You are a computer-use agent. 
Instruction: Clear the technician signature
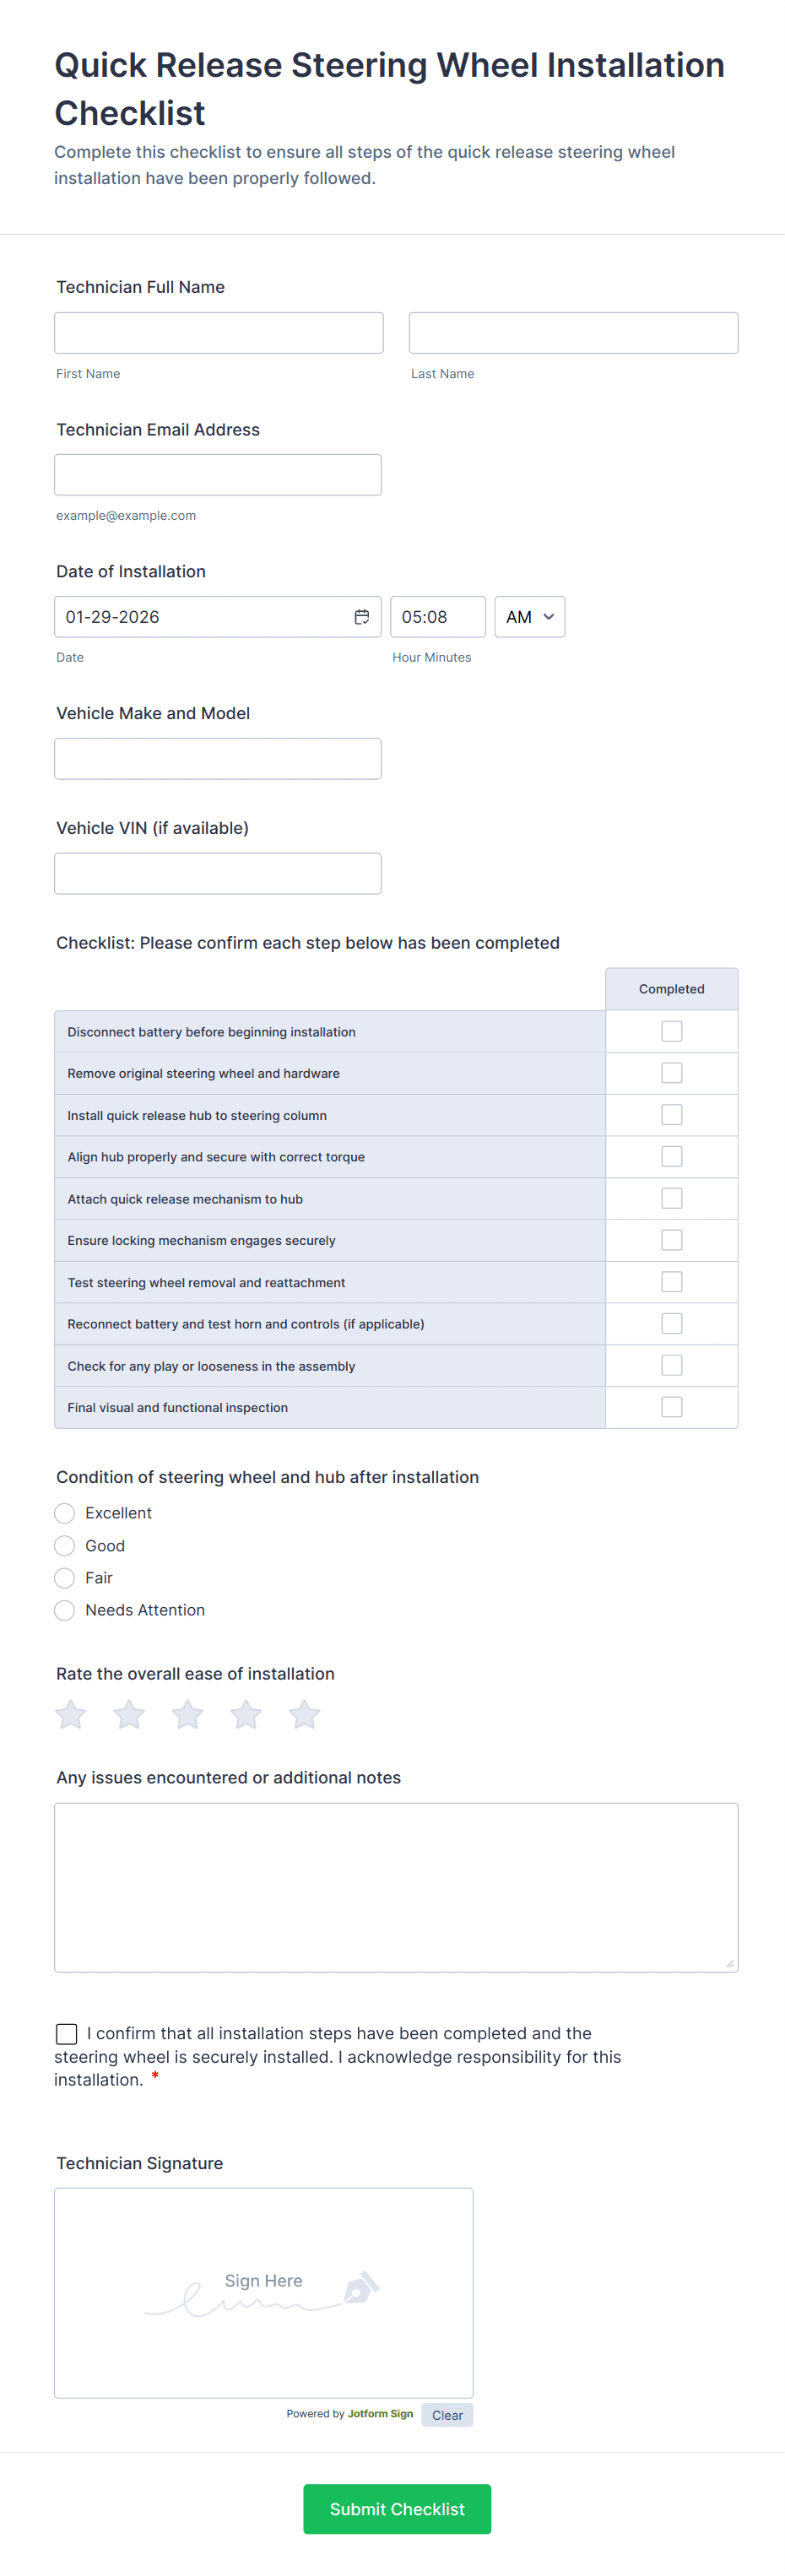[x=447, y=2415]
